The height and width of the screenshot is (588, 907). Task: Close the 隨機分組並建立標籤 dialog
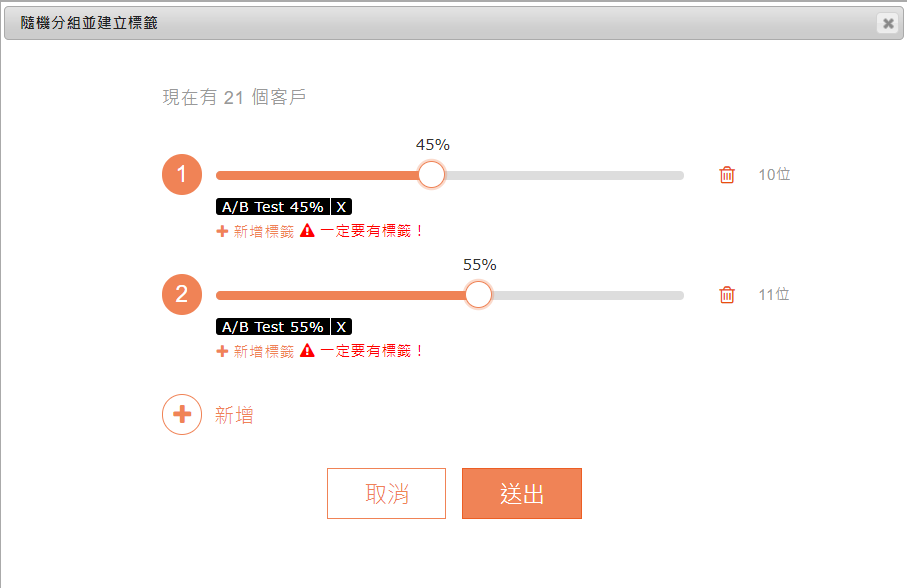pos(887,23)
